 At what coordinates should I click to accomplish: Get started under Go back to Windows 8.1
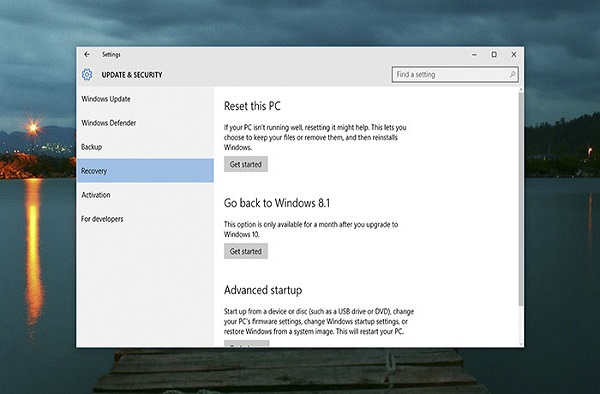pyautogui.click(x=246, y=251)
